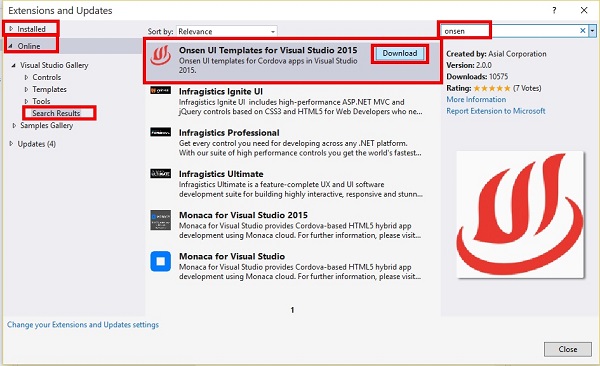
Task: Select the Controls tree item
Action: point(47,77)
